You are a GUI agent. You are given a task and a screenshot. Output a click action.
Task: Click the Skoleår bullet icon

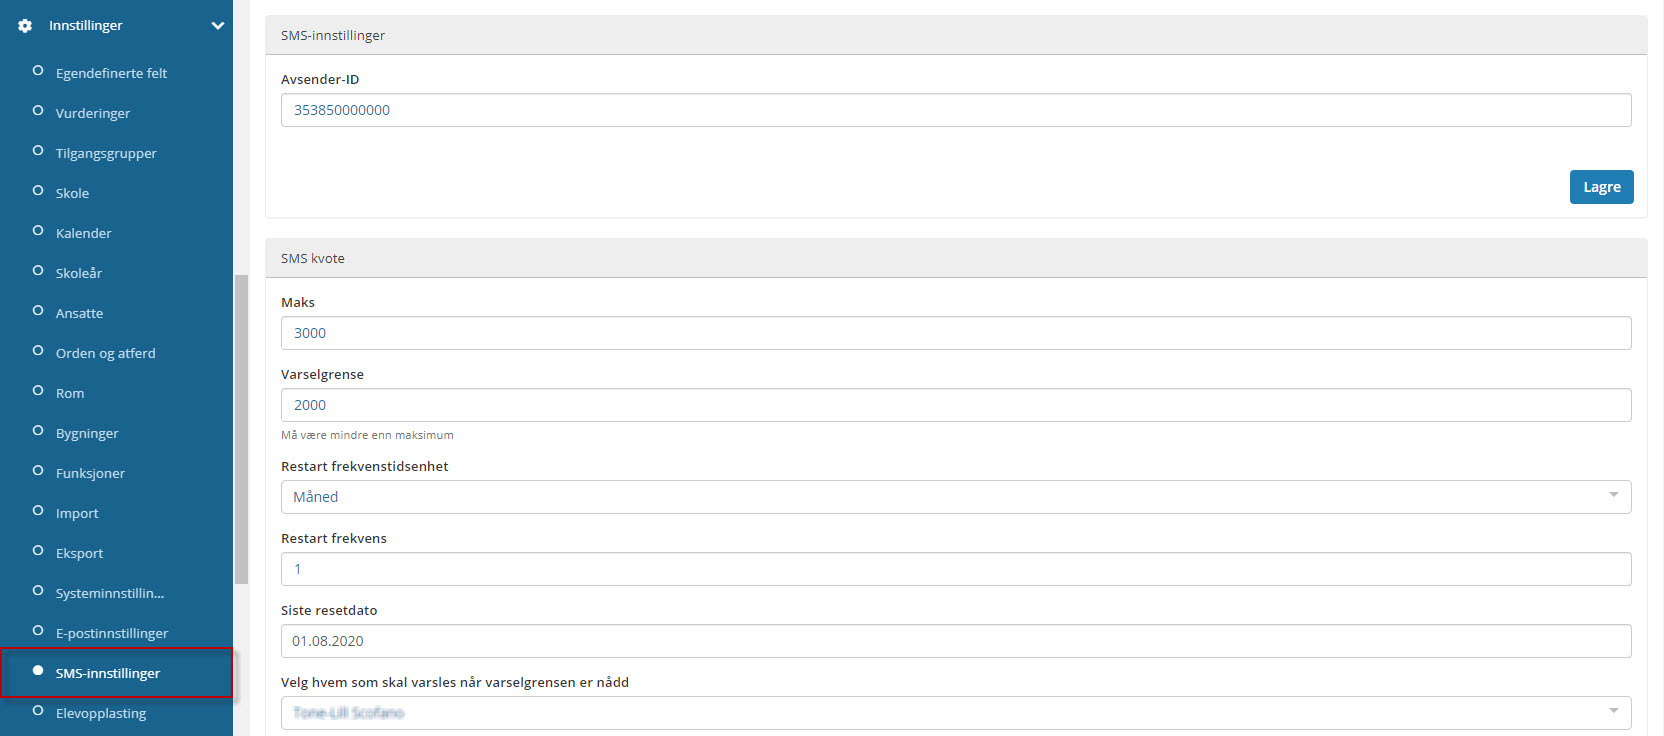38,271
